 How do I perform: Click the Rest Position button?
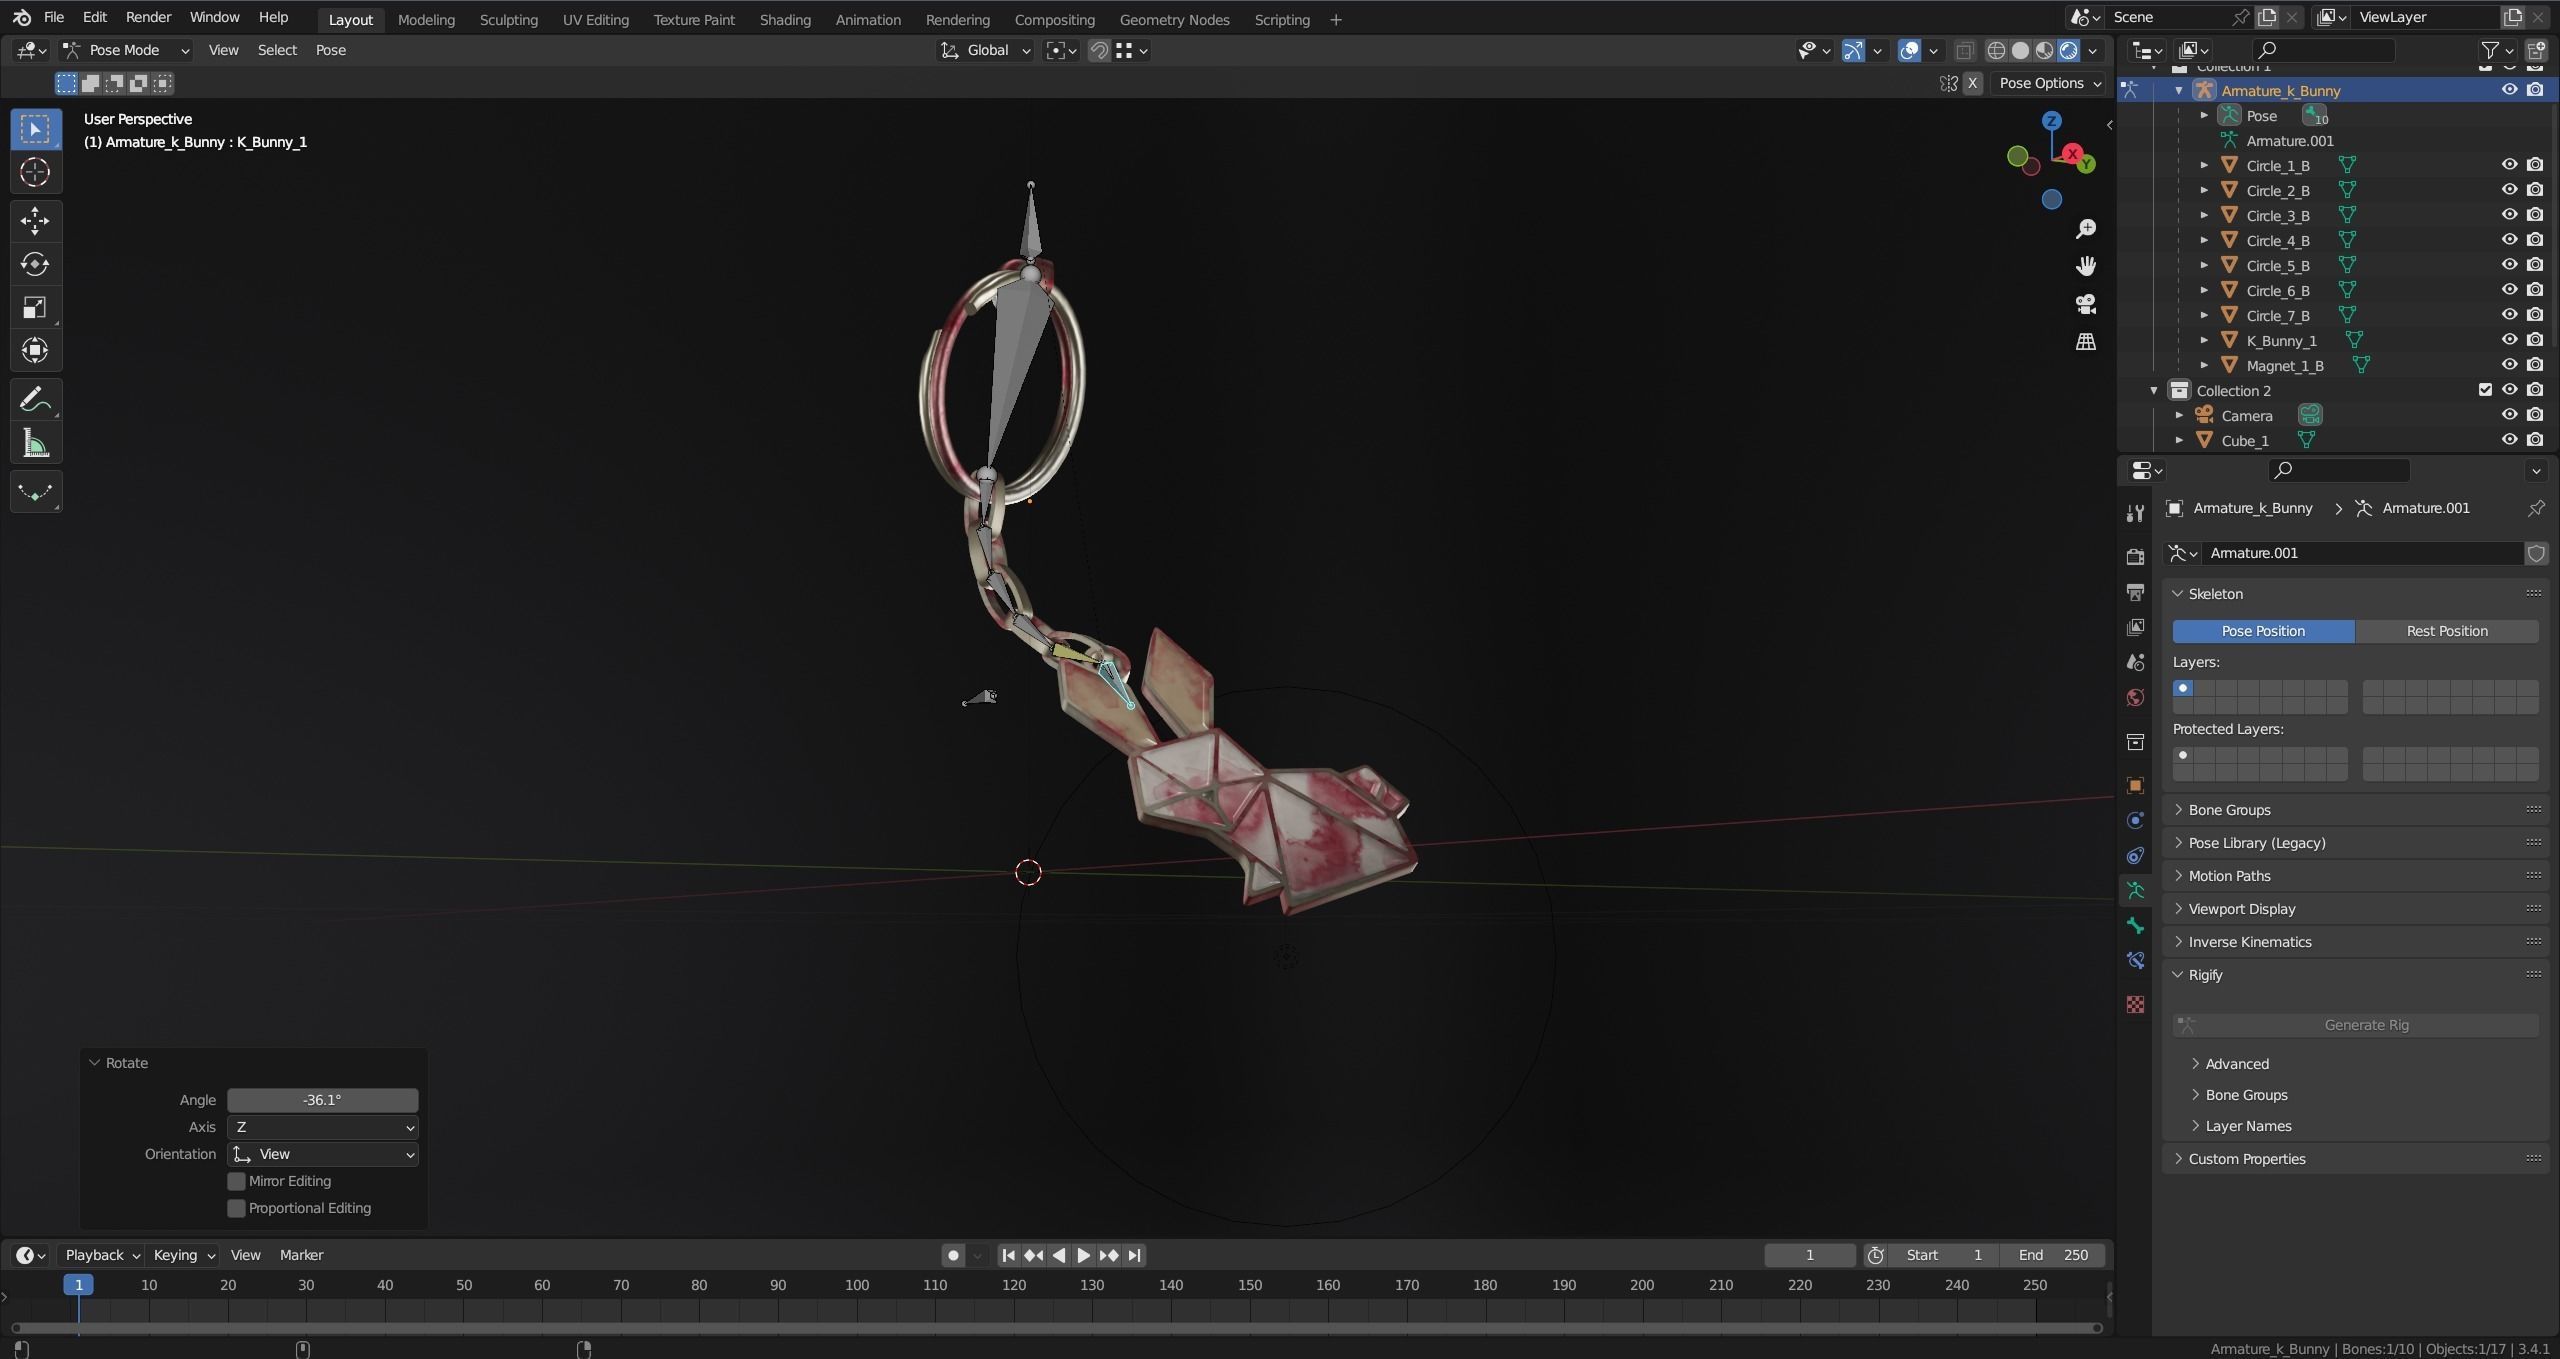point(2447,631)
